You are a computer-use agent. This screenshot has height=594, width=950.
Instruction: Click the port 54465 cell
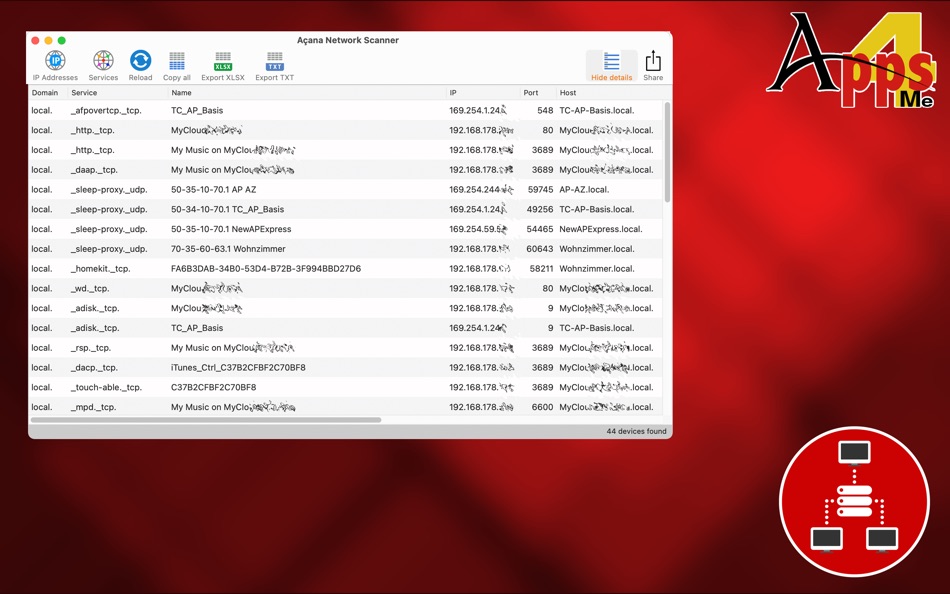tap(540, 229)
